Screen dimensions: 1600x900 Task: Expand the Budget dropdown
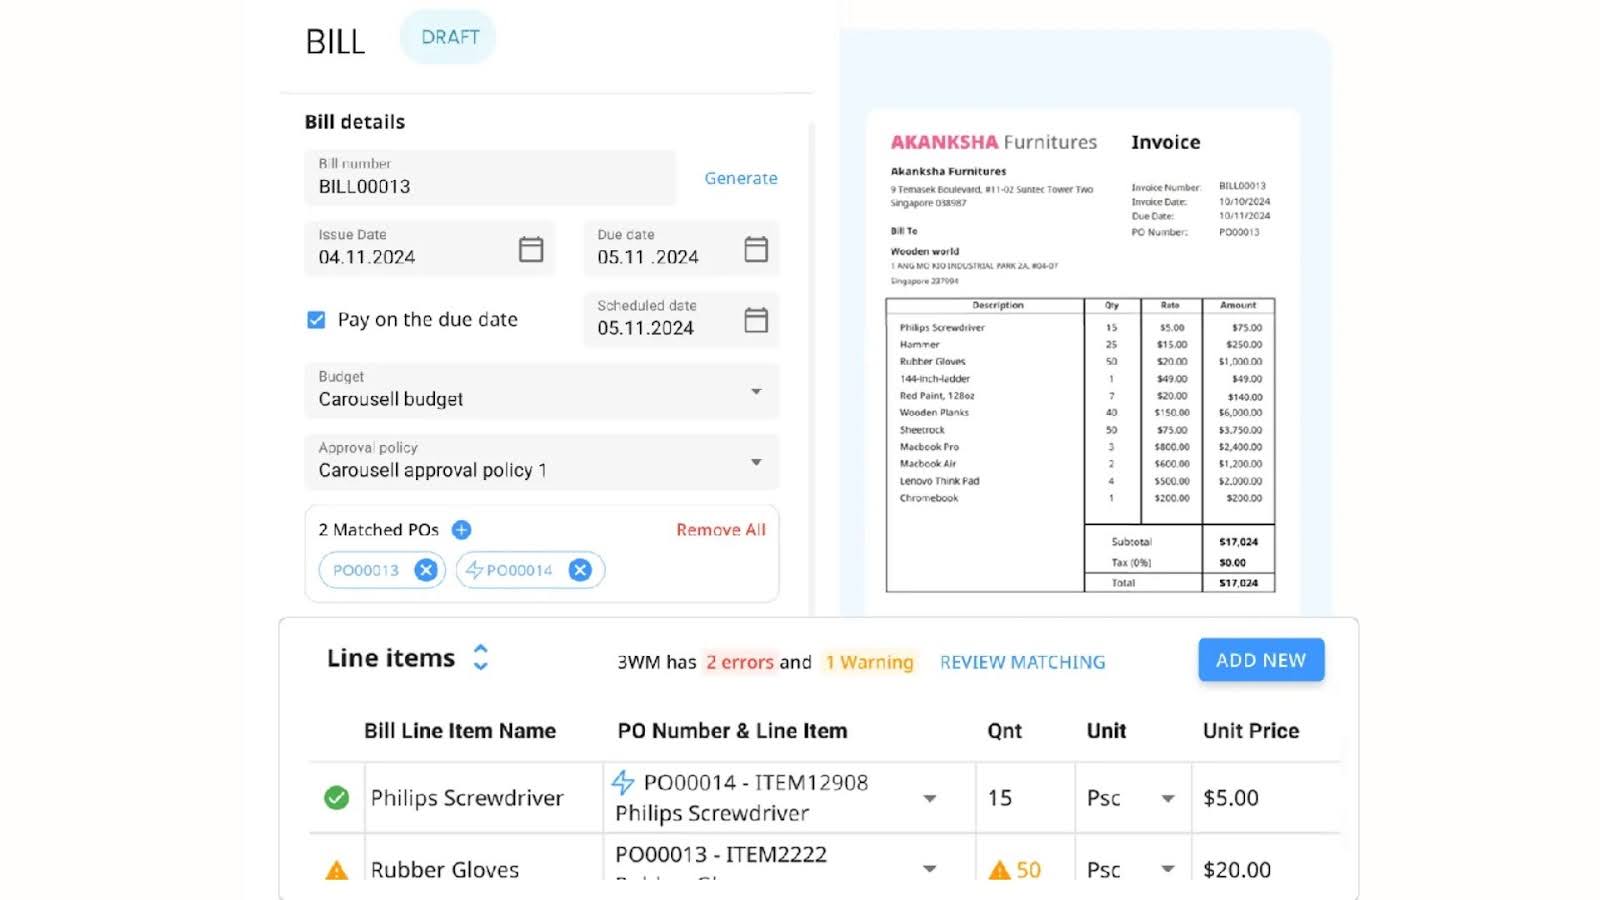(756, 391)
